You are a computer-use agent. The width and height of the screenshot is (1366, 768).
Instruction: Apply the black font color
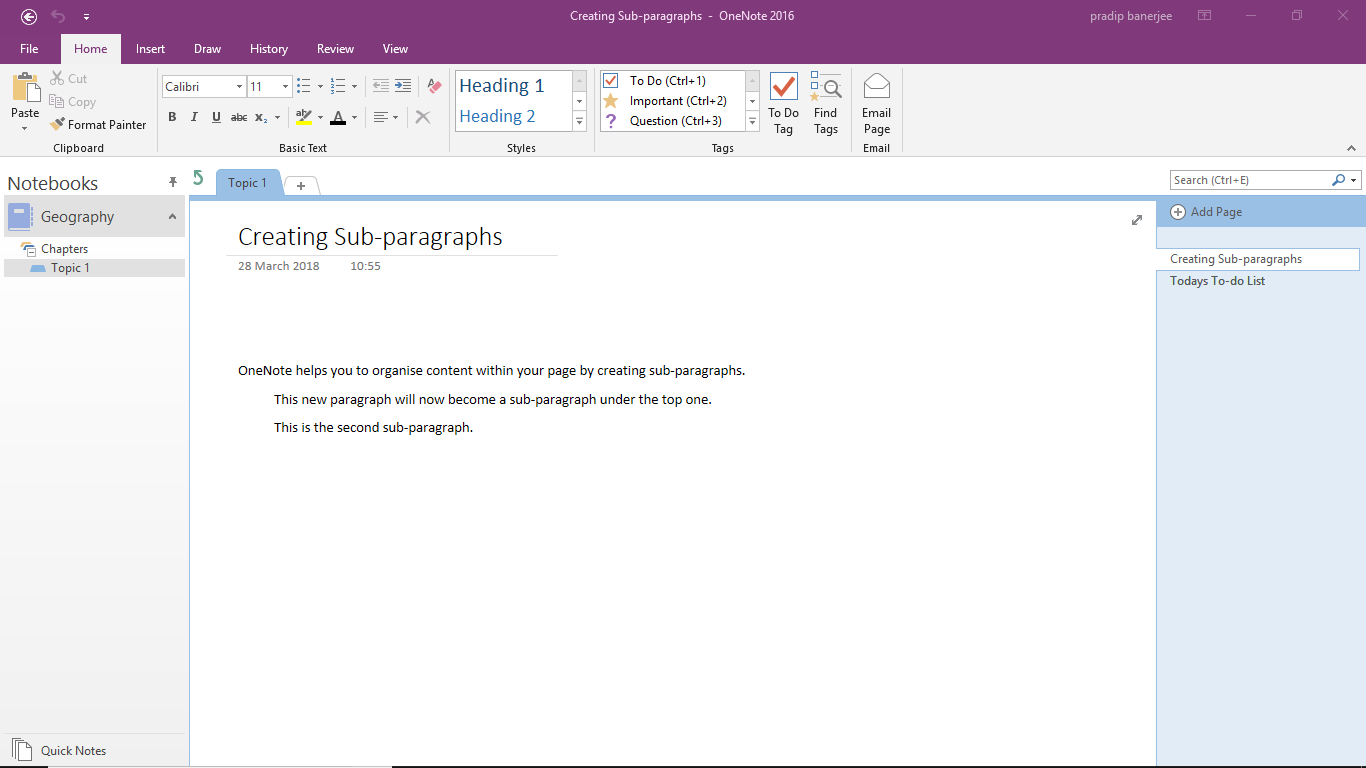coord(338,117)
